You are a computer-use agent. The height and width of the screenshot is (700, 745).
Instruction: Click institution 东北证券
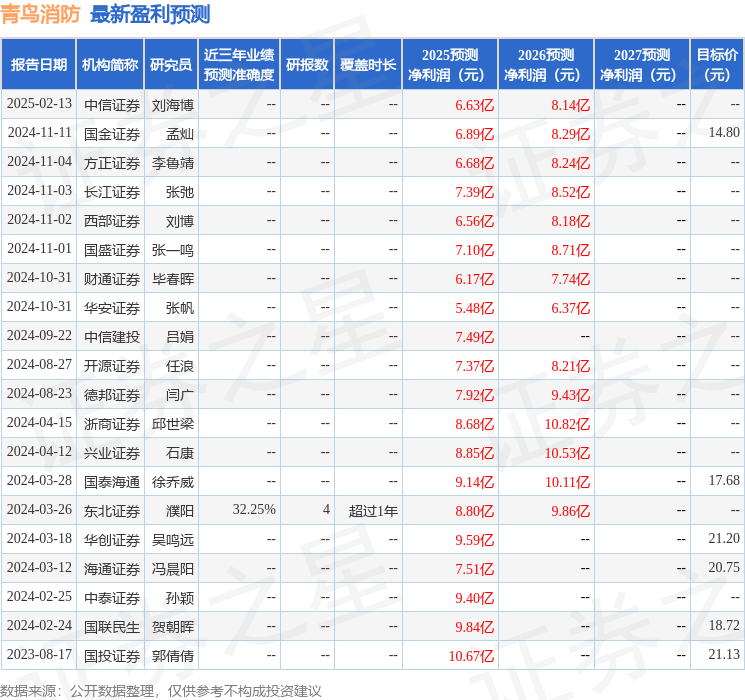click(112, 511)
